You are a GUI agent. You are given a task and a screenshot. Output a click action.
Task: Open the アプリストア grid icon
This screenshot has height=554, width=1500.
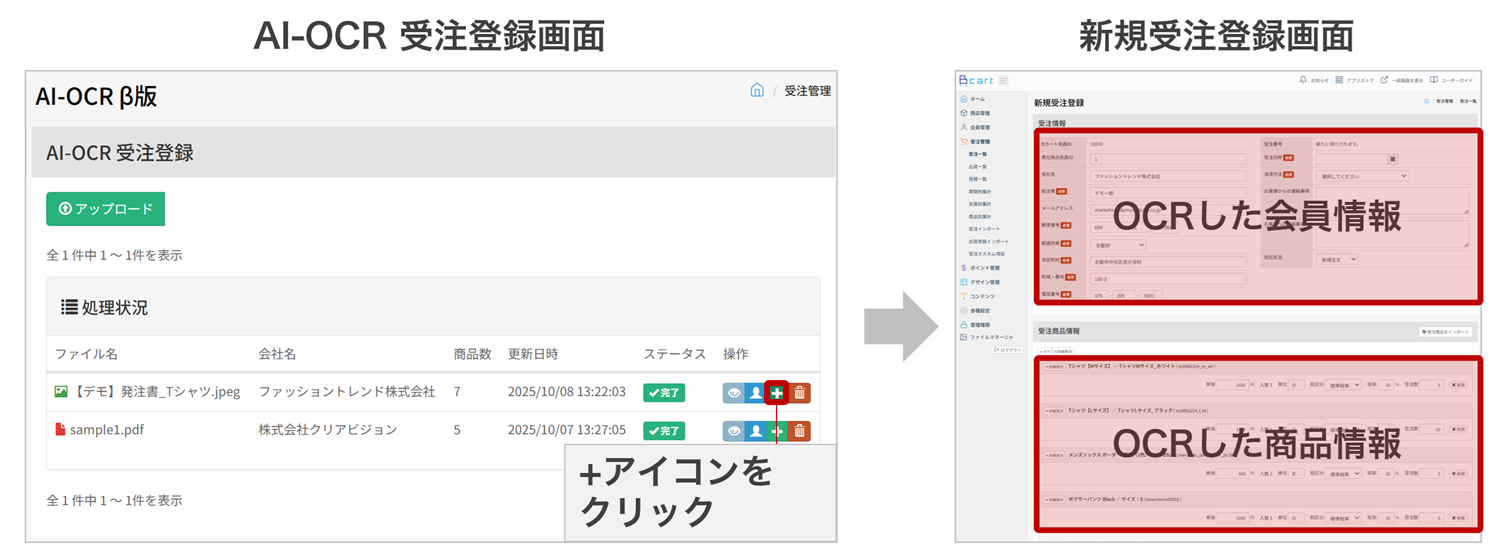[x=1339, y=80]
